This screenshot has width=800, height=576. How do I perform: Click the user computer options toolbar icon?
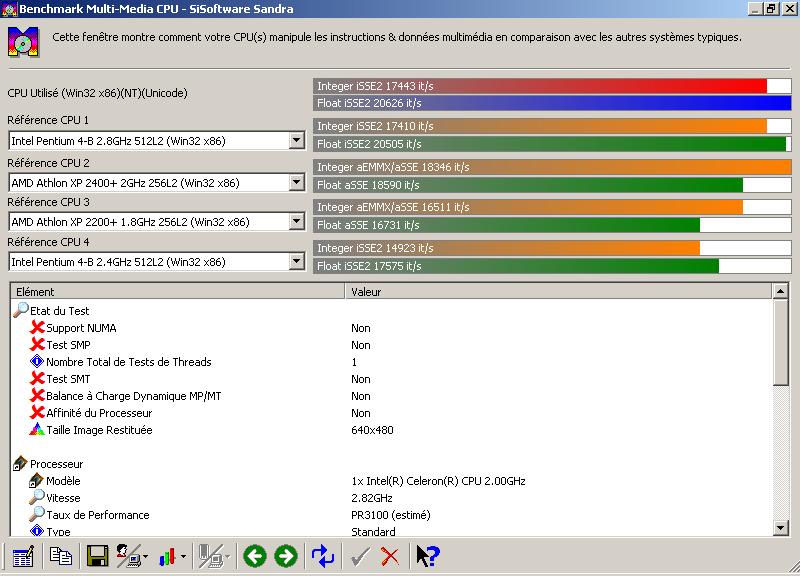coord(128,556)
